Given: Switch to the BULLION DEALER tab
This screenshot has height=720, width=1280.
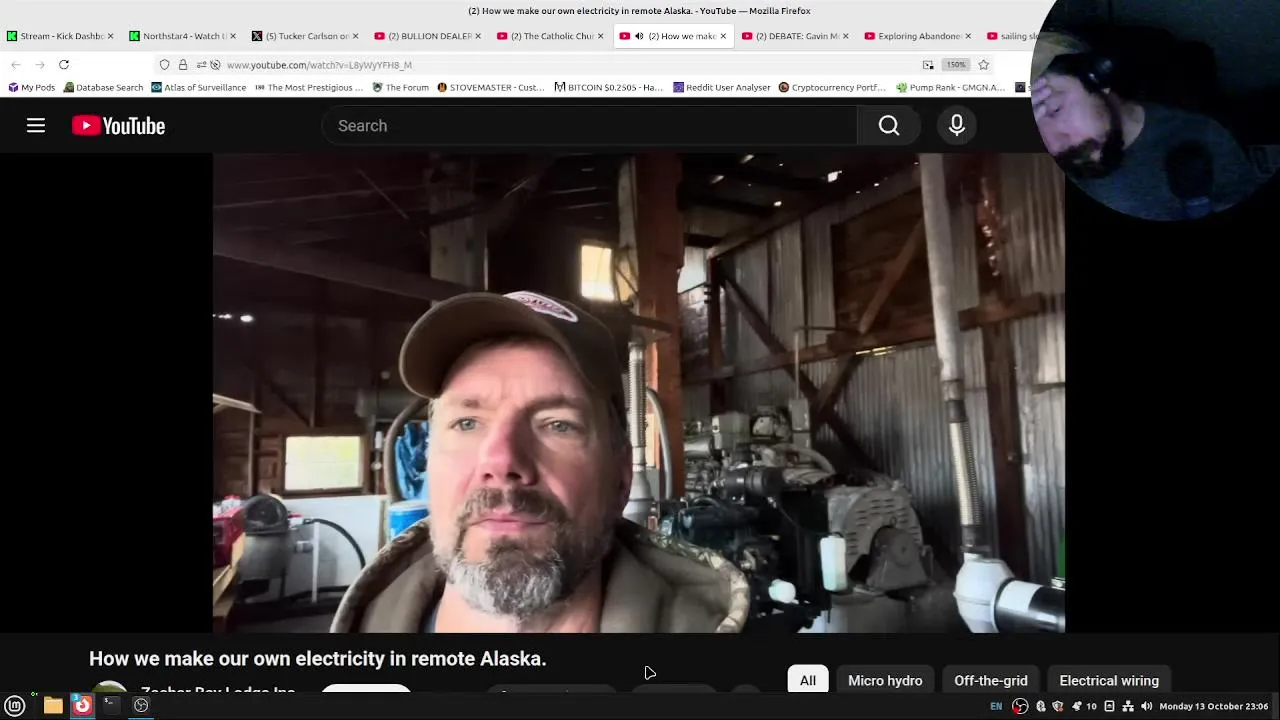Looking at the screenshot, I should pyautogui.click(x=428, y=36).
